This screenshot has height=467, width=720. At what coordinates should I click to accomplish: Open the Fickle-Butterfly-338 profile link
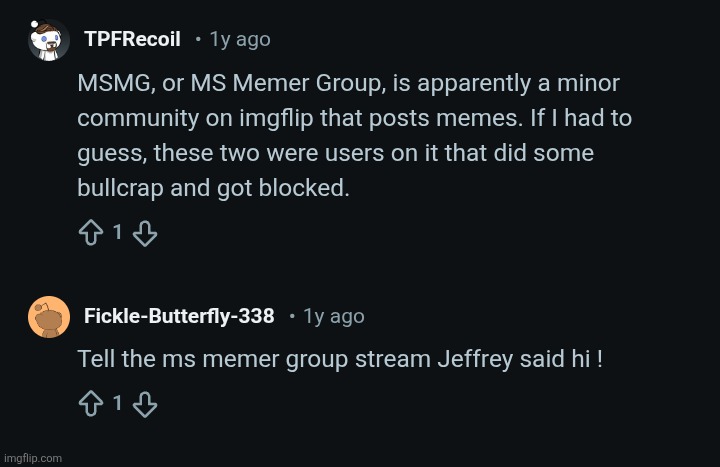click(179, 317)
